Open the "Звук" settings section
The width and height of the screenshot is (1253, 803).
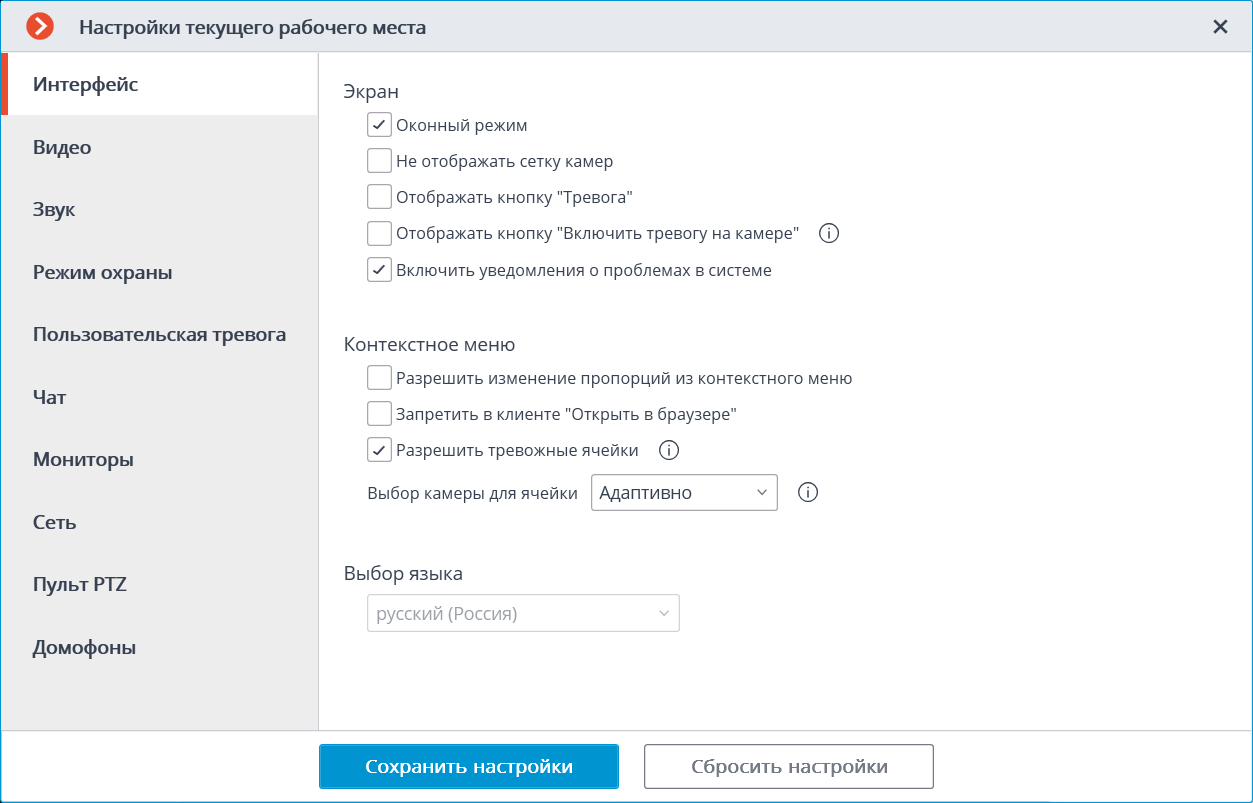[x=54, y=210]
